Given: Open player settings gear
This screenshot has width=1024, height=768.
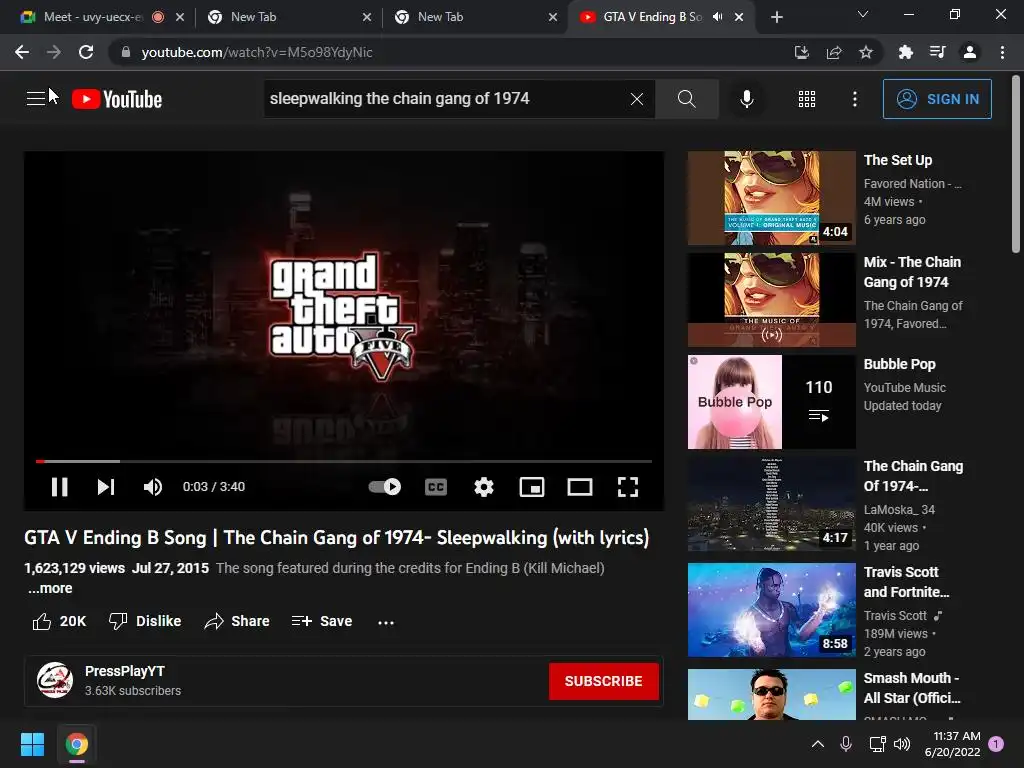Looking at the screenshot, I should (x=483, y=487).
